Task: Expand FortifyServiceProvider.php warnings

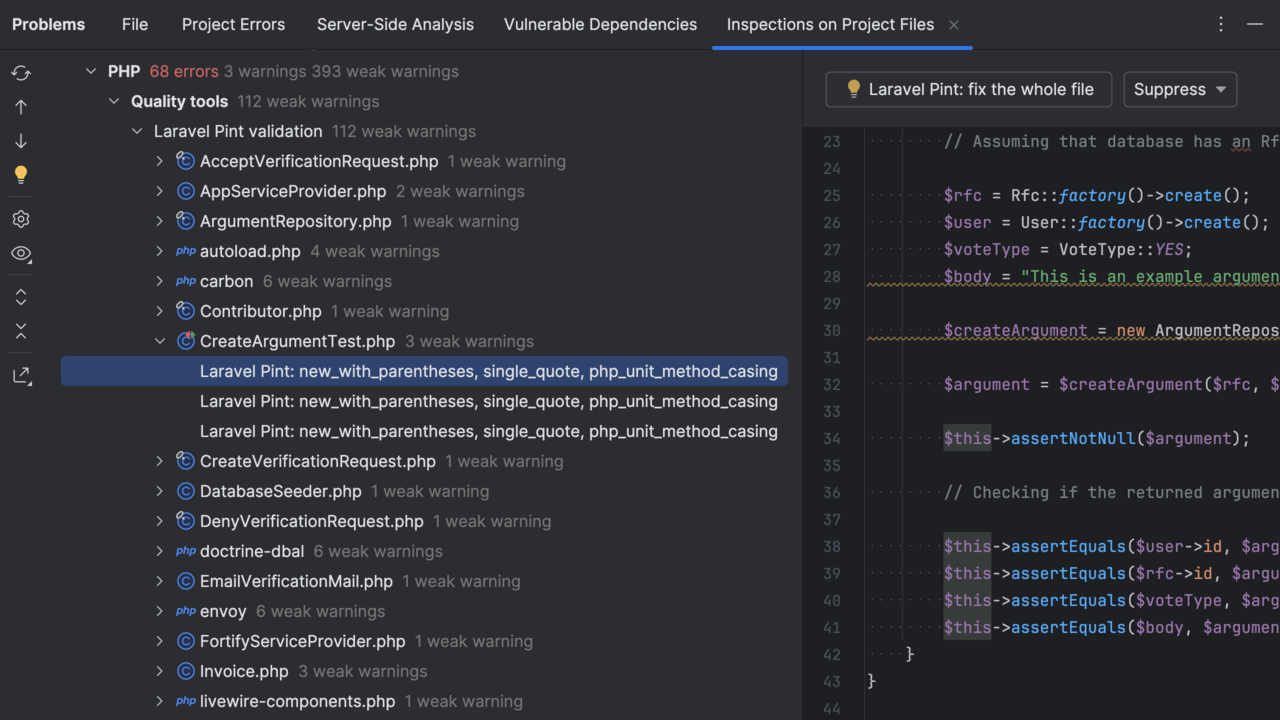Action: click(160, 641)
